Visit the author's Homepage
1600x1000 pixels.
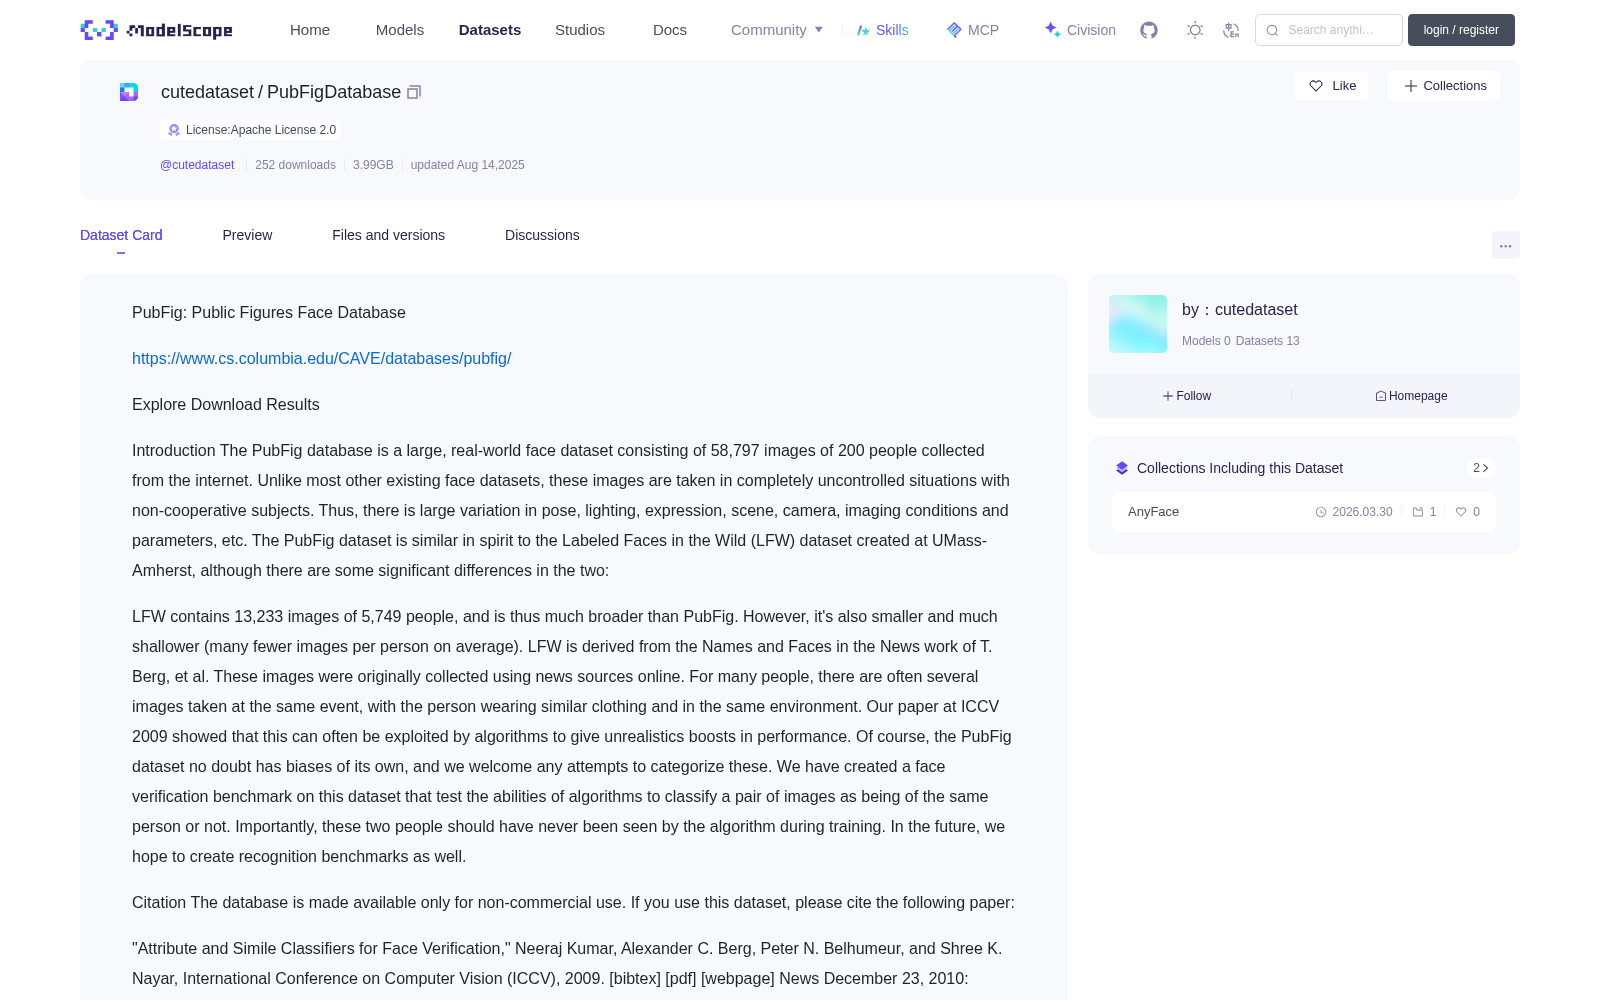(x=1411, y=396)
